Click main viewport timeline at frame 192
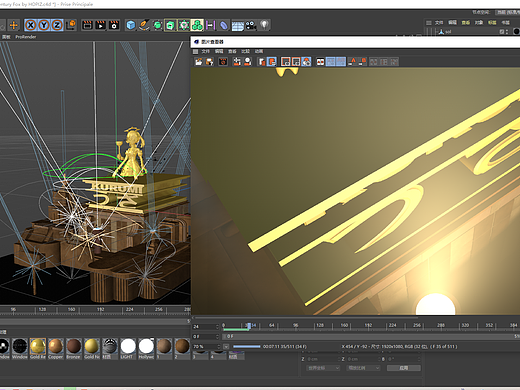Viewport: 520px width, 390px height. click(x=101, y=310)
